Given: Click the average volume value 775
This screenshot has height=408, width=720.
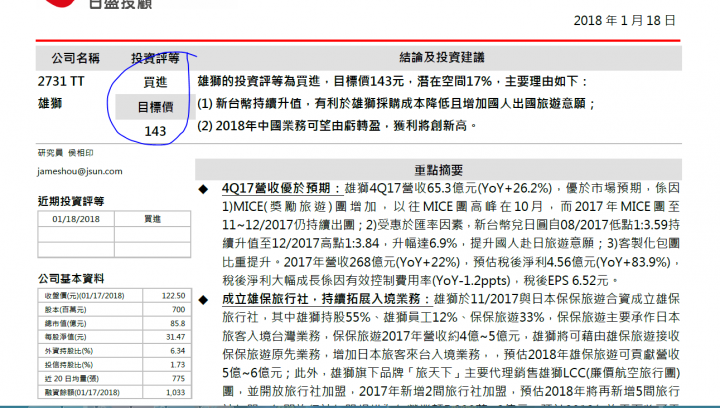Looking at the screenshot, I should click(x=179, y=379).
